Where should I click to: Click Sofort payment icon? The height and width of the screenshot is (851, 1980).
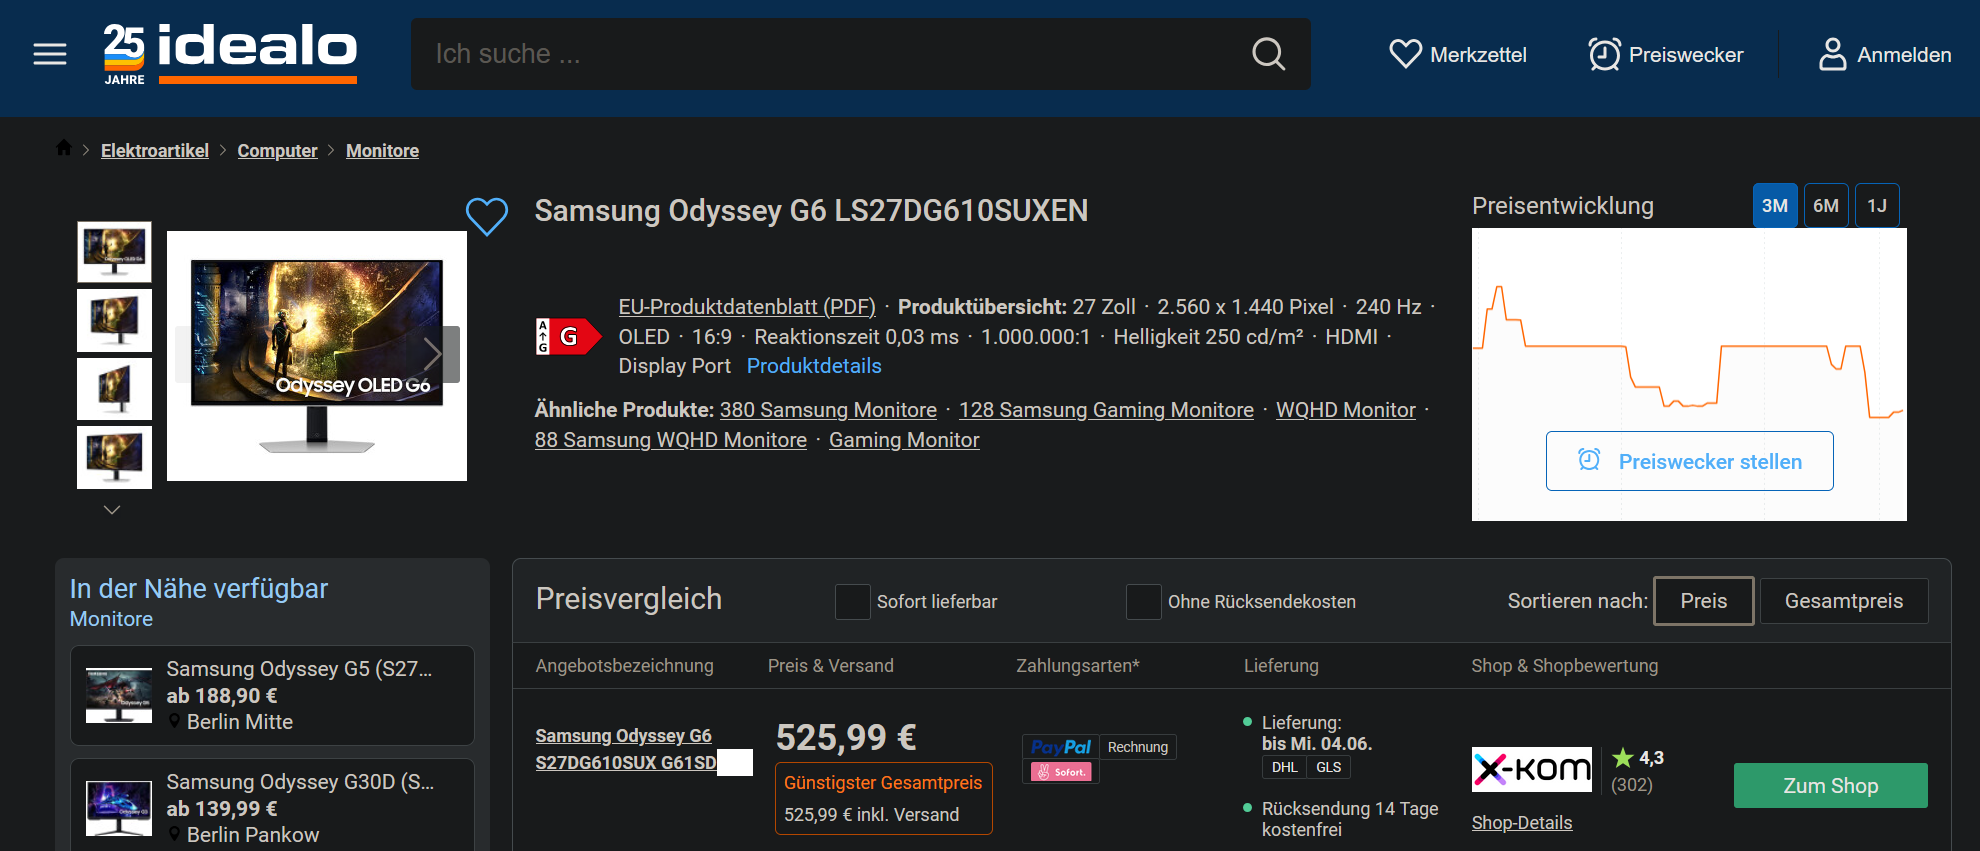(1061, 772)
